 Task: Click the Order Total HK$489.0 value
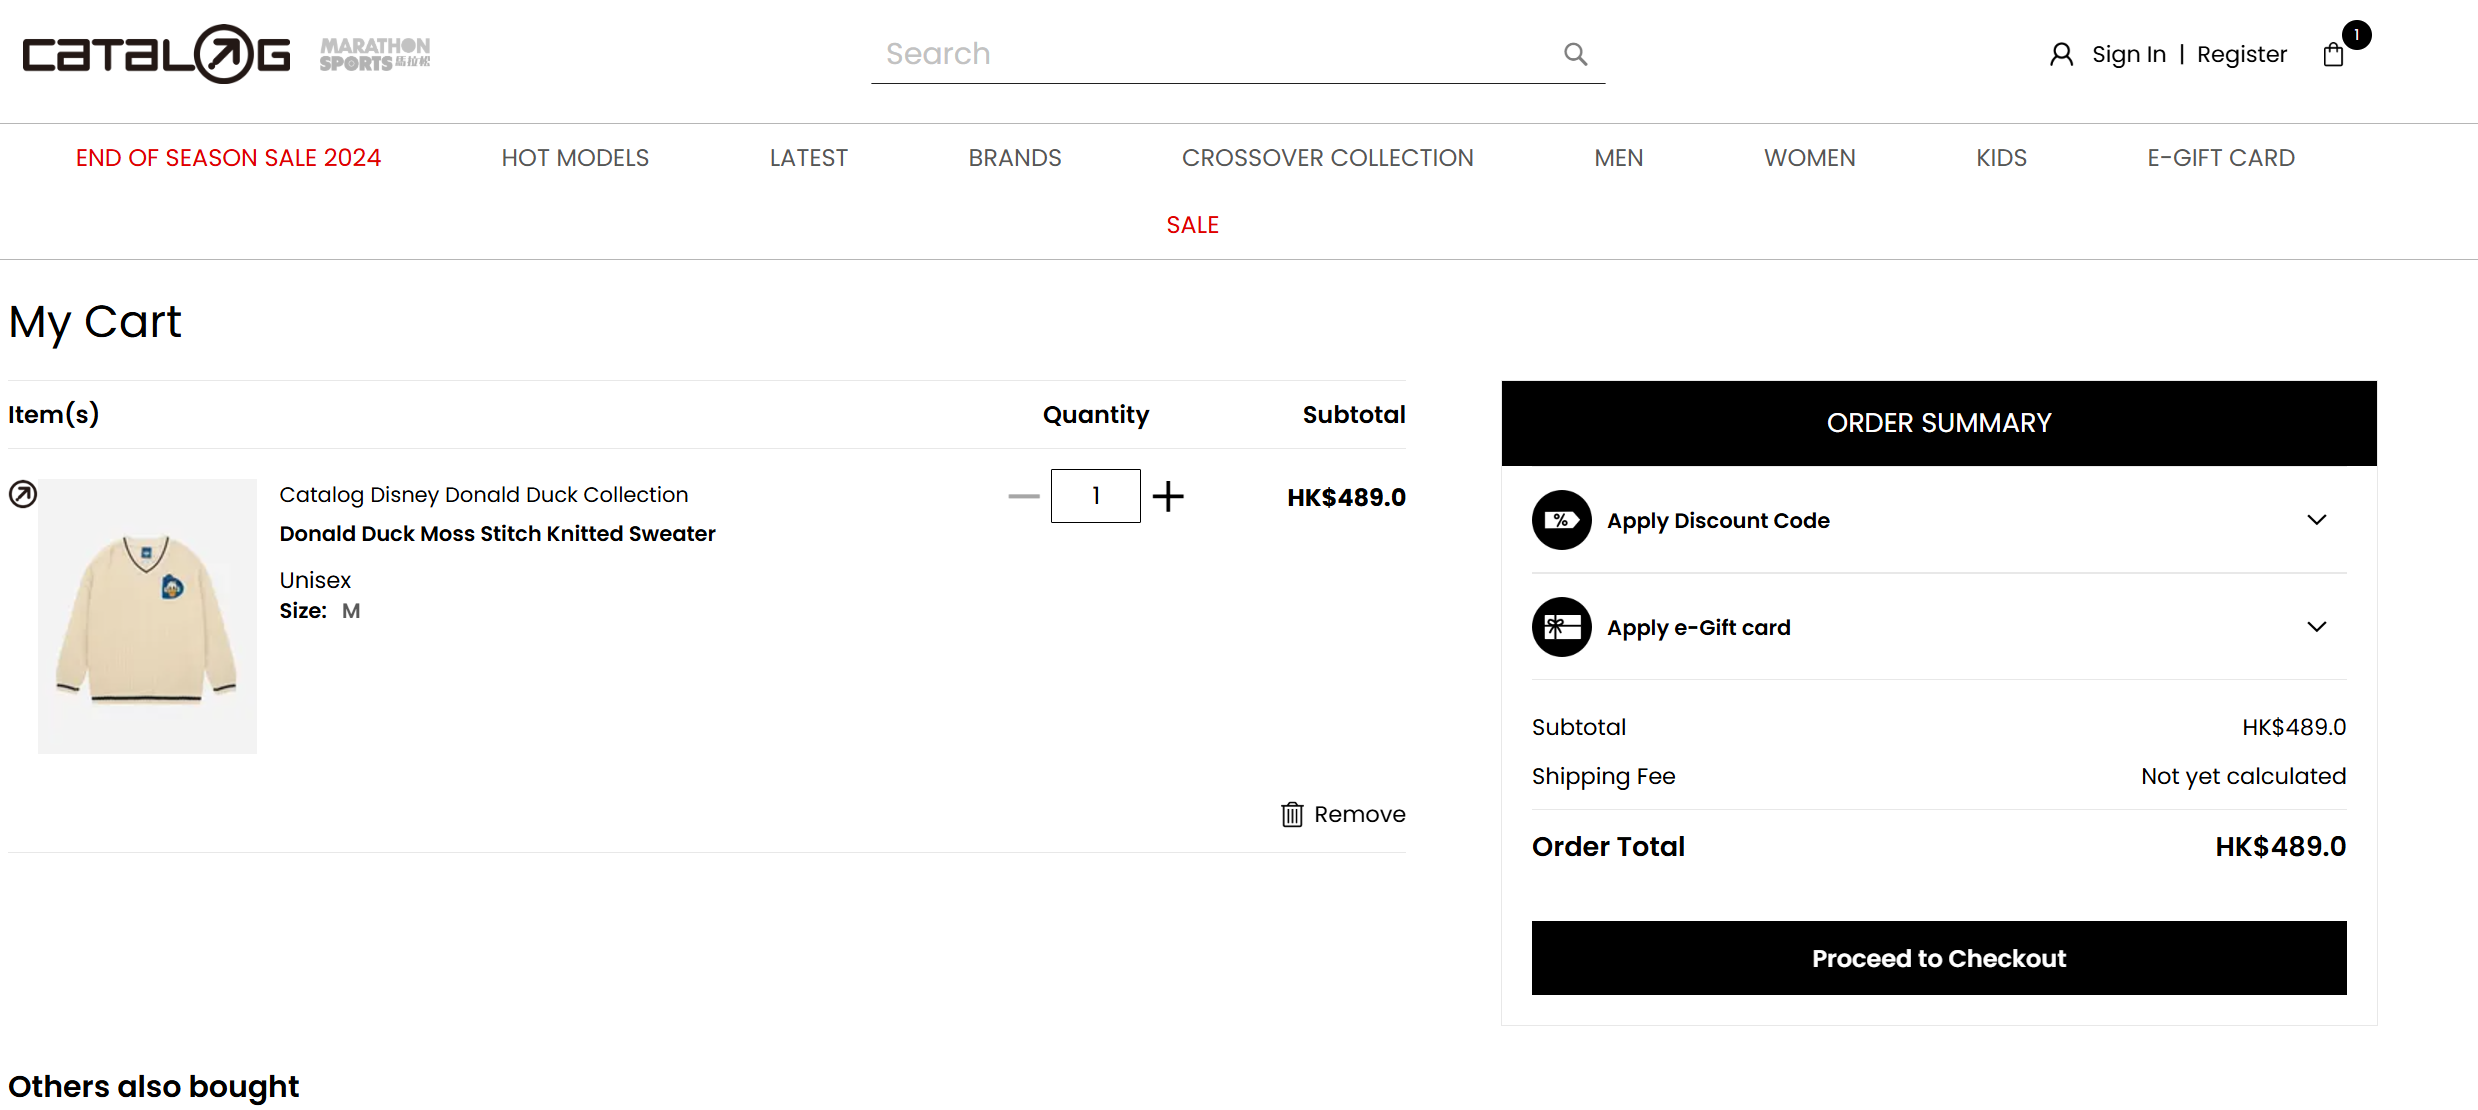pos(2280,847)
